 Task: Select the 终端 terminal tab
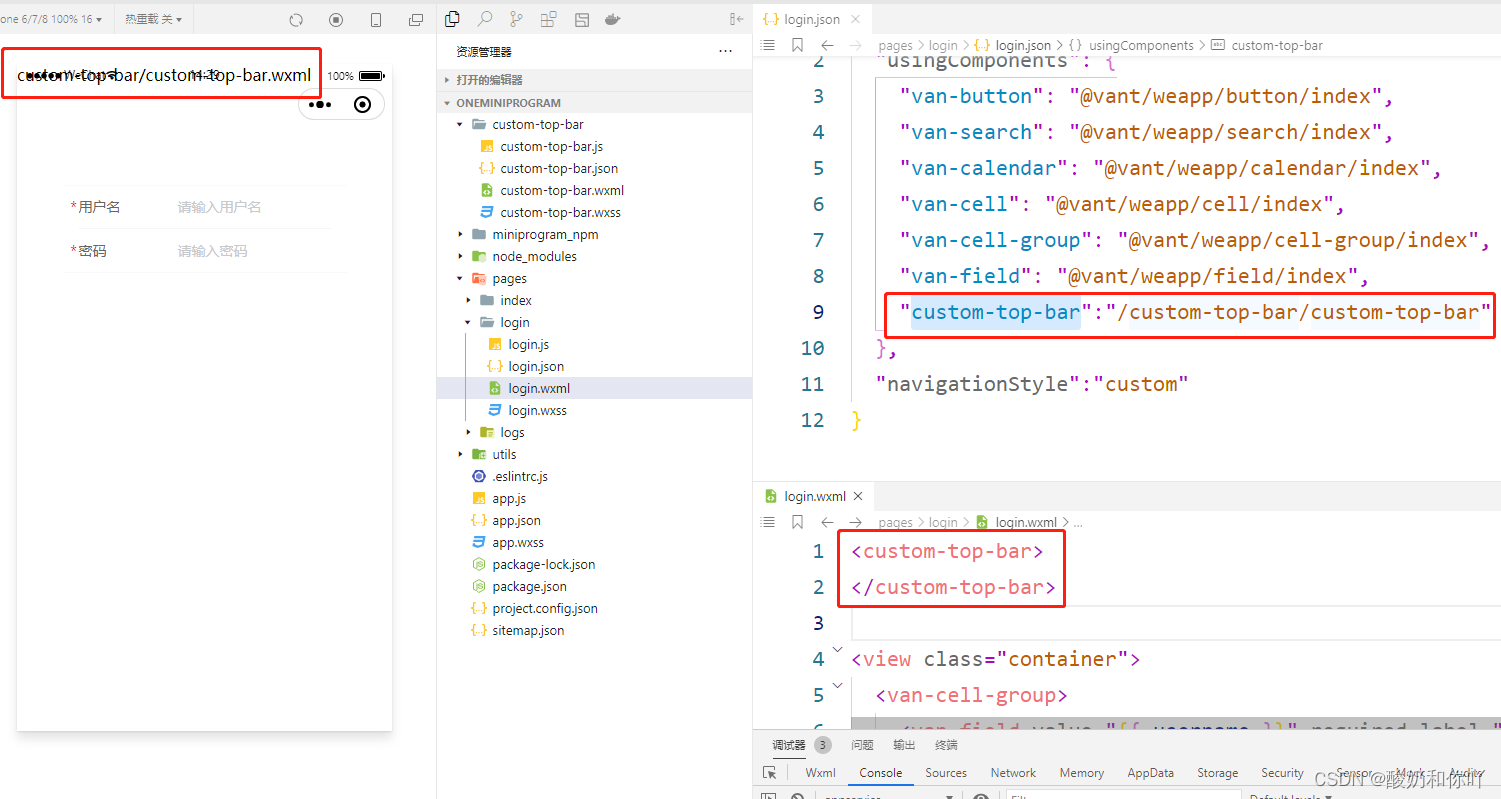pyautogui.click(x=946, y=745)
